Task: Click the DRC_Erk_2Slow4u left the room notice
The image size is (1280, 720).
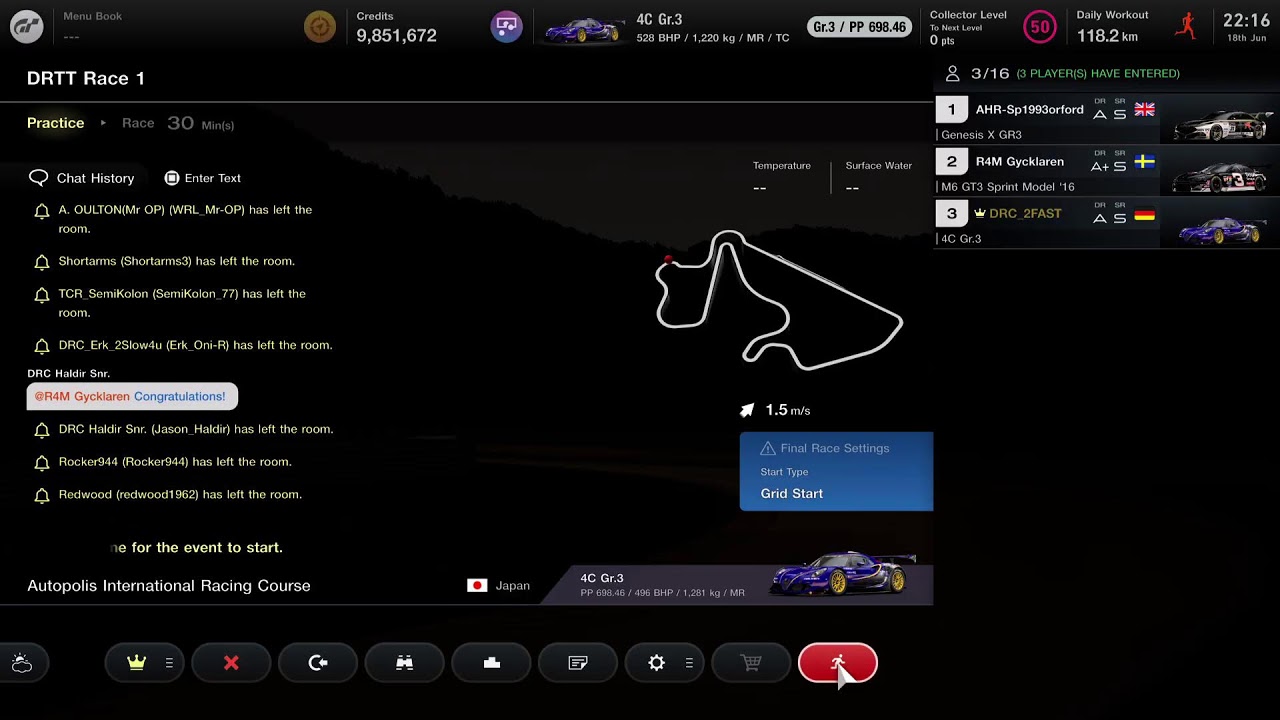Action: point(195,345)
